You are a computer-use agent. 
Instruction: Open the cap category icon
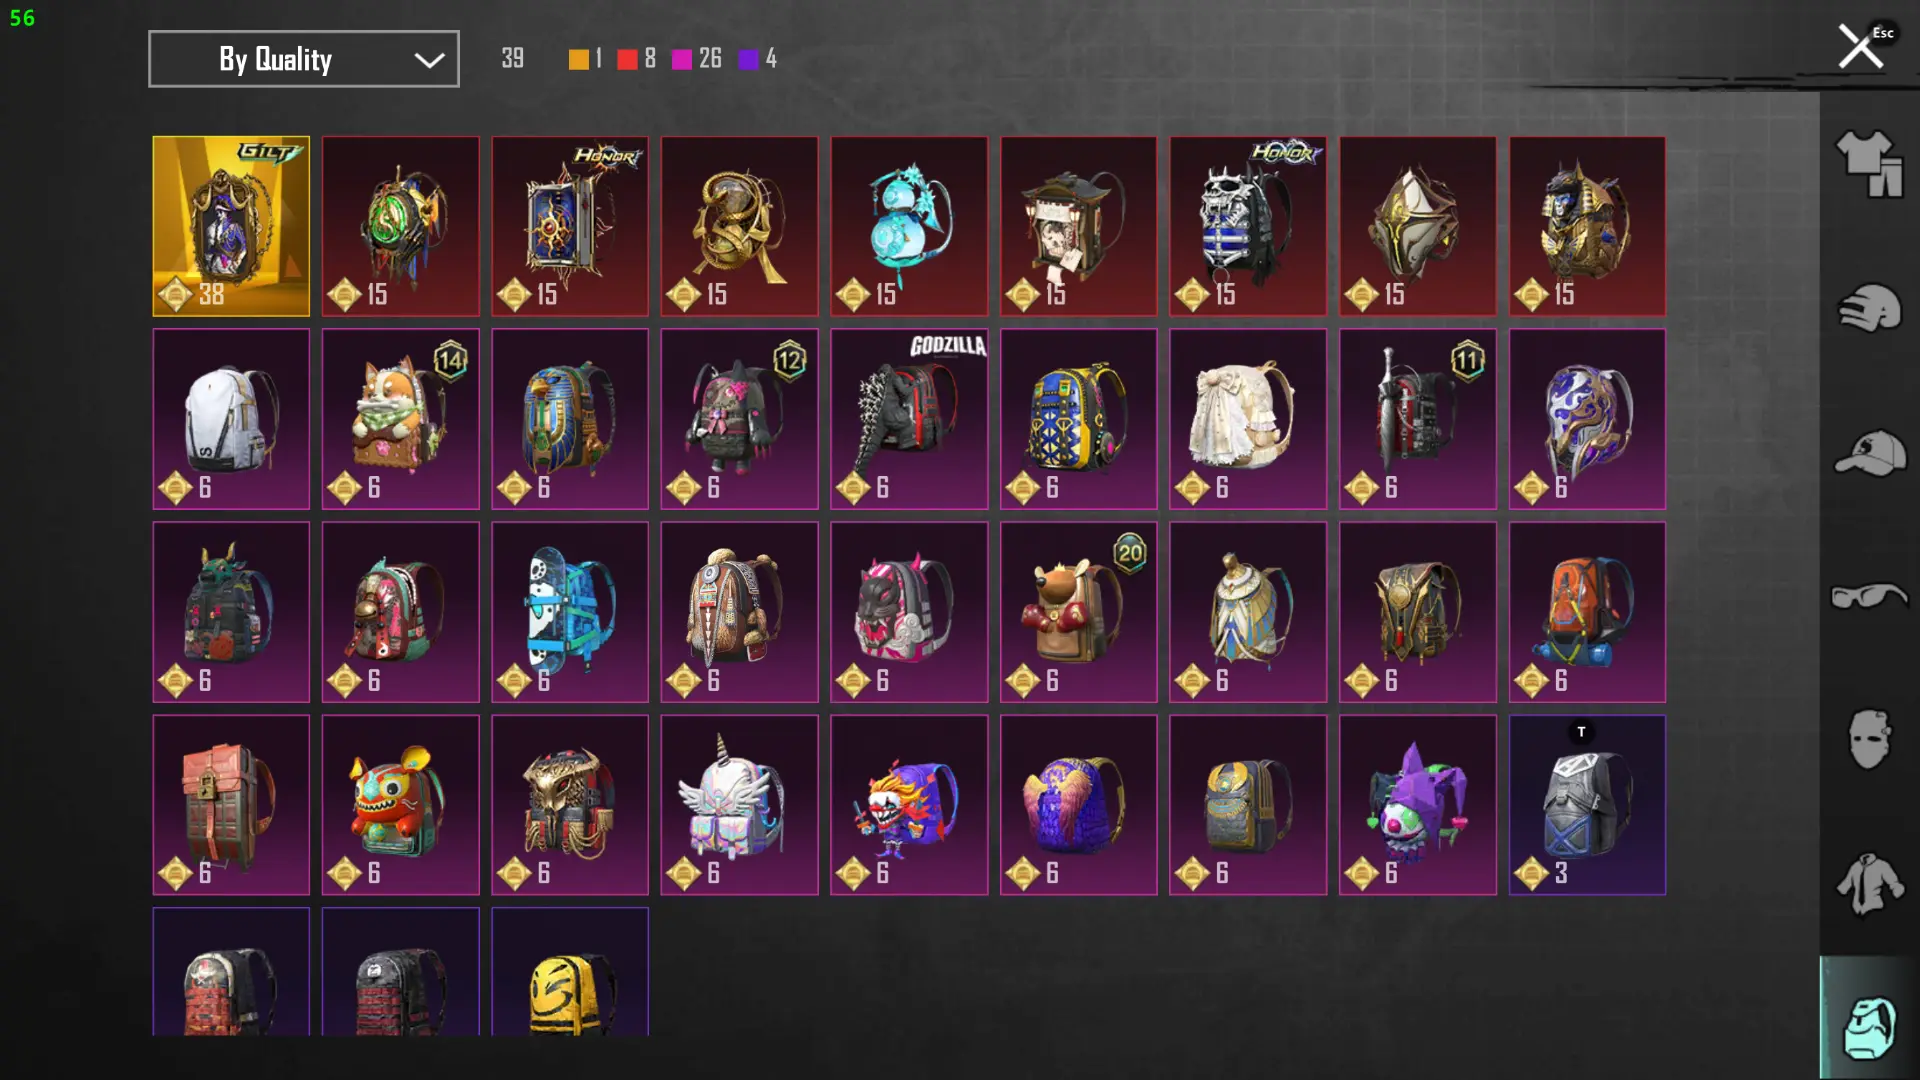[x=1869, y=453]
